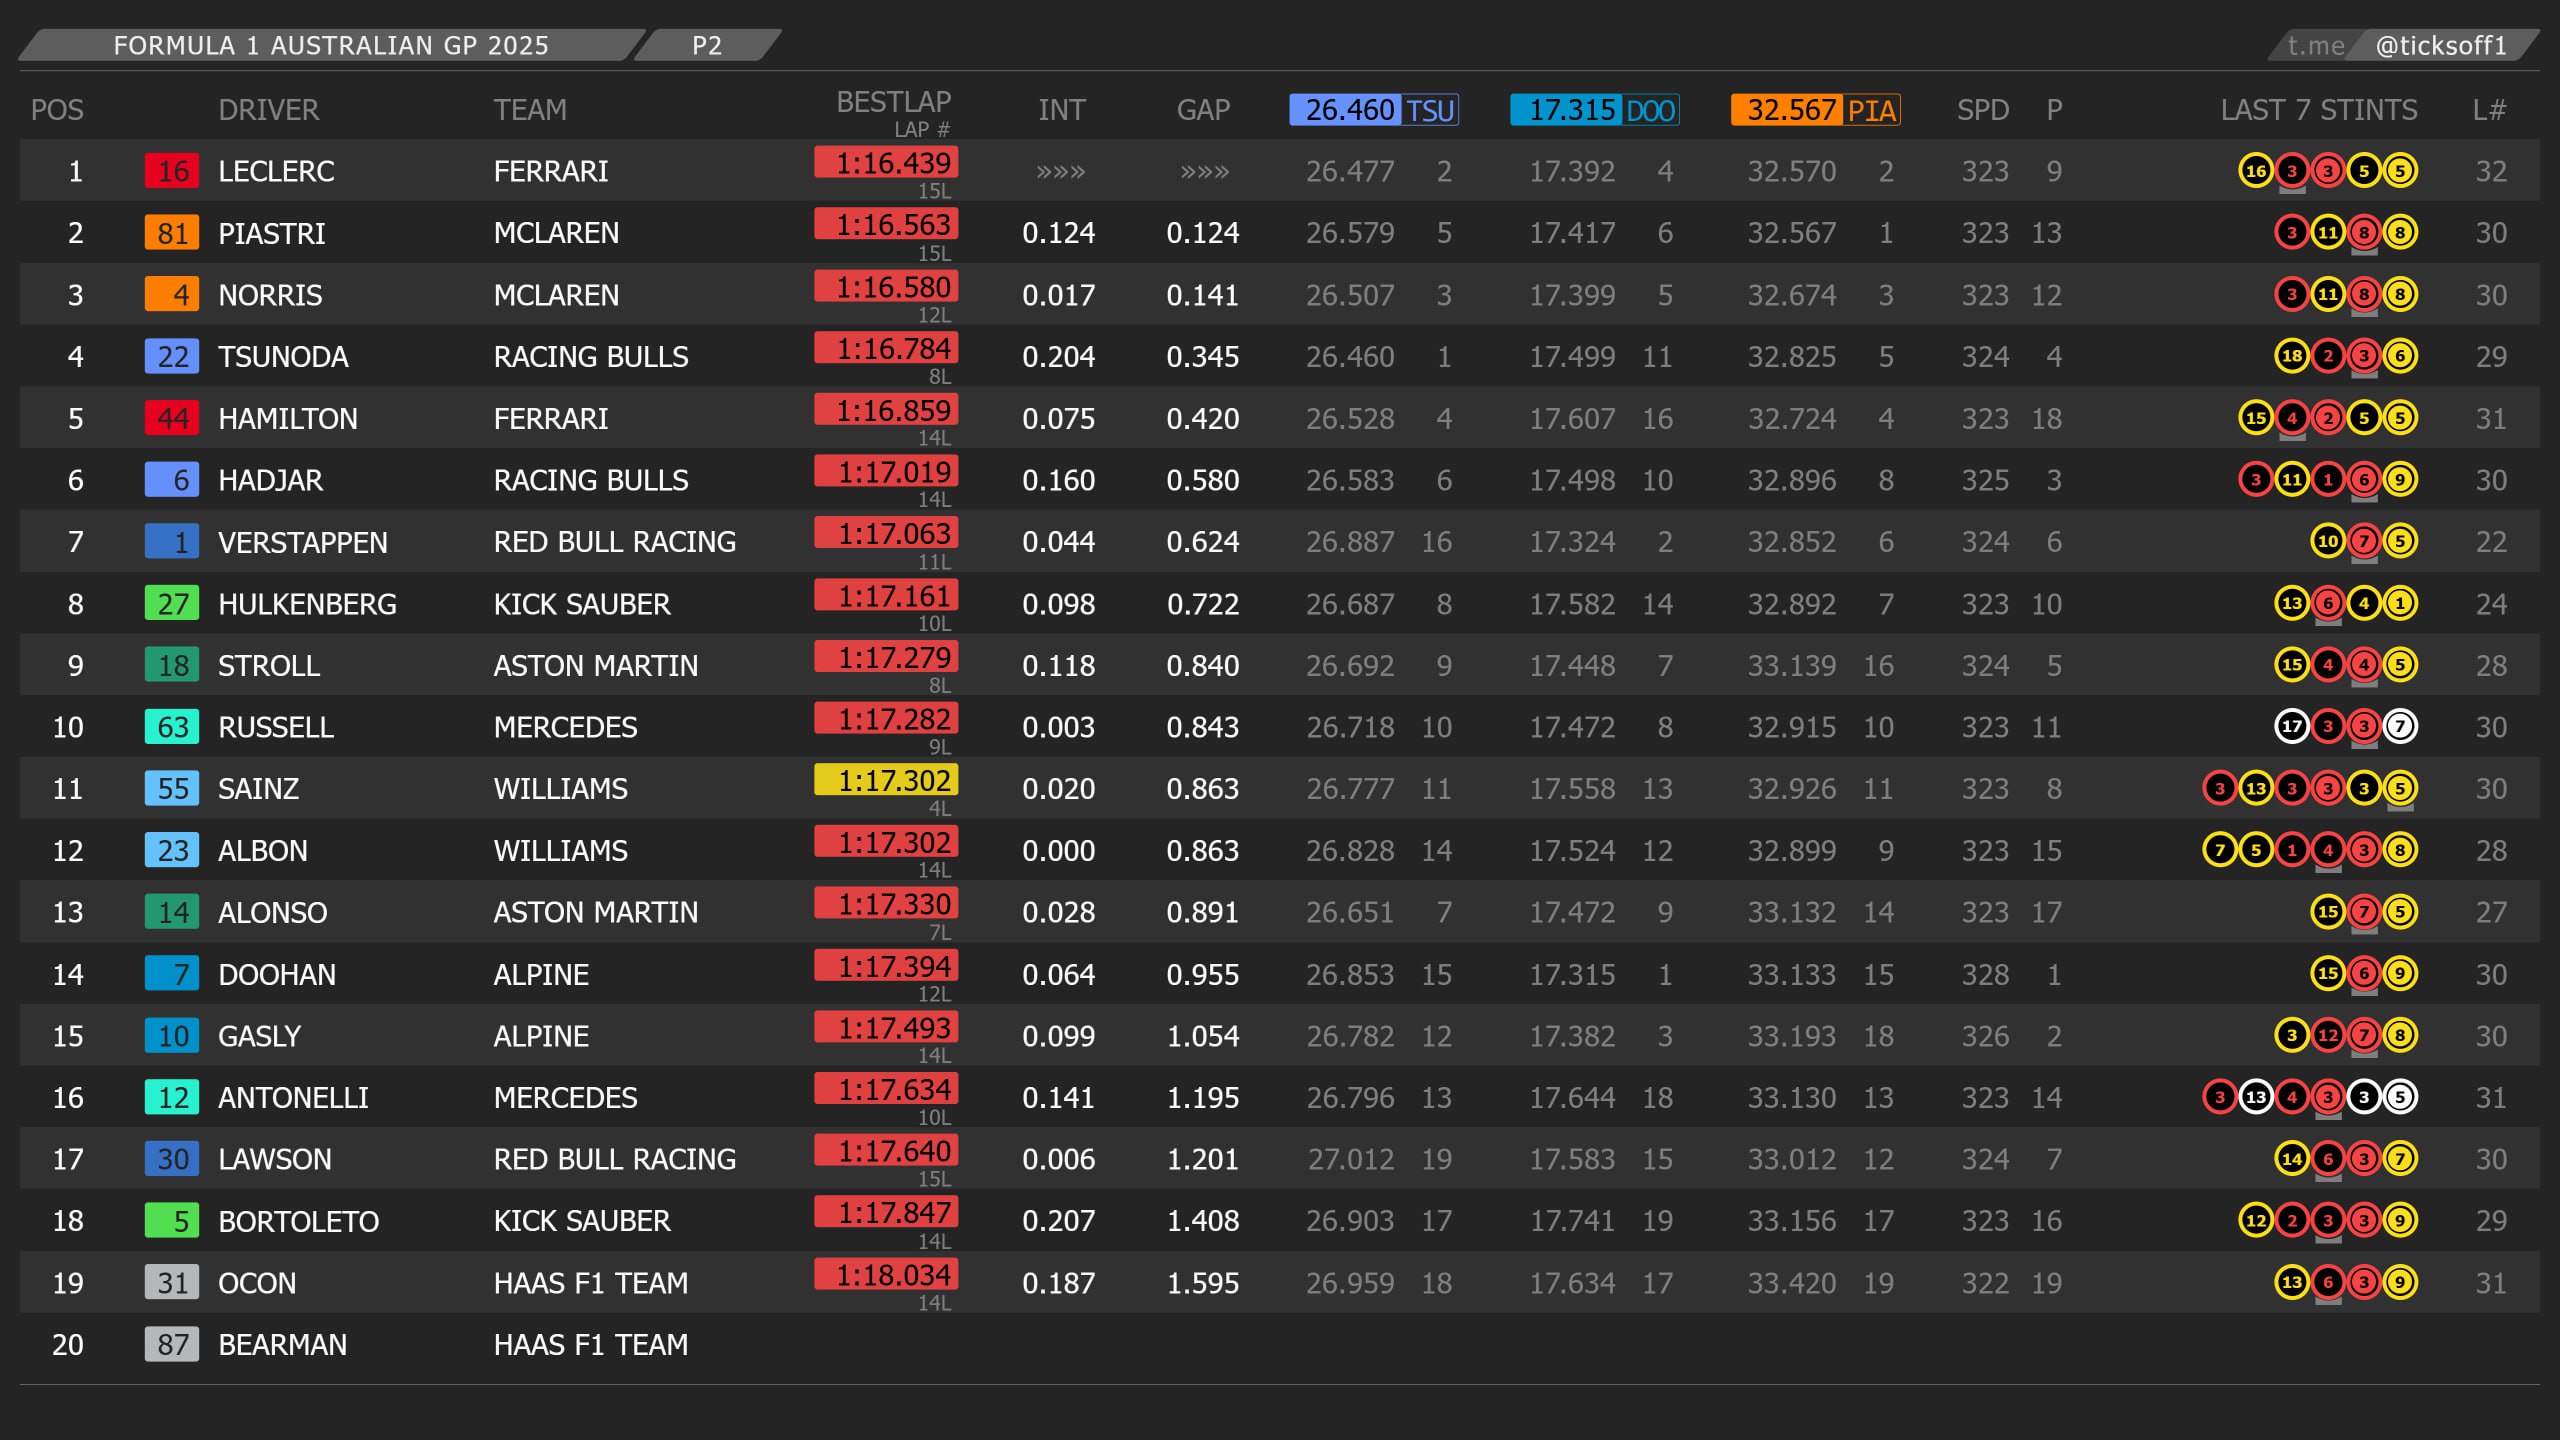Select the VERSTAPPEN driver name
The height and width of the screenshot is (1440, 2560).
point(302,542)
